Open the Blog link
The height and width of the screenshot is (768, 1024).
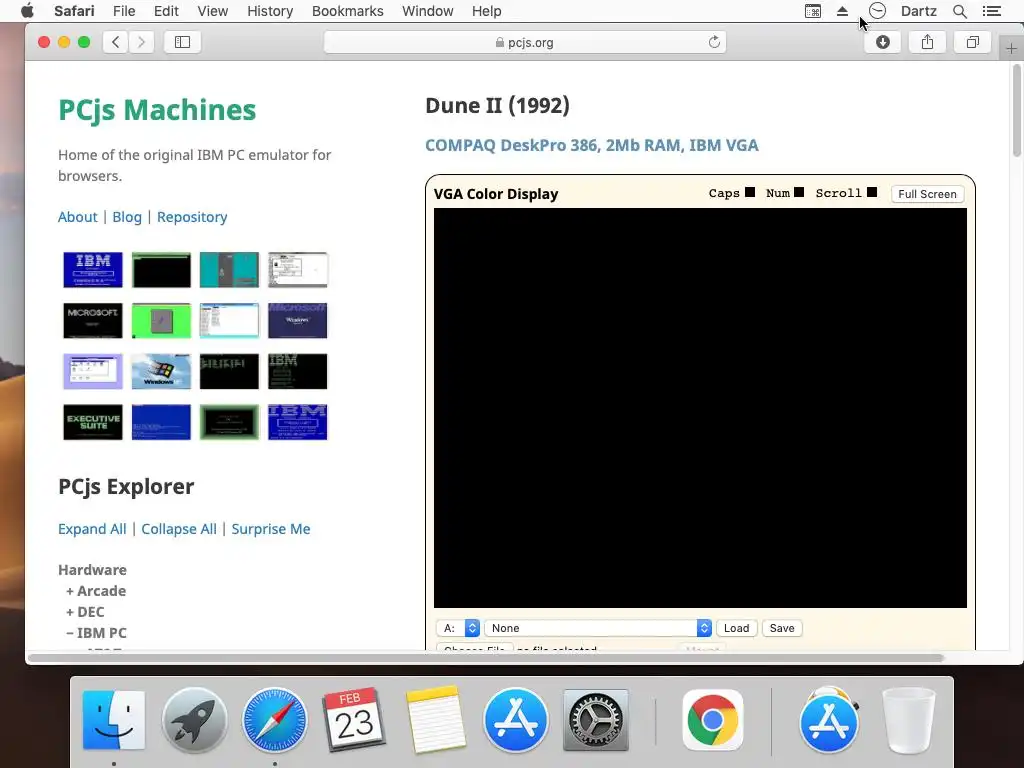click(127, 217)
